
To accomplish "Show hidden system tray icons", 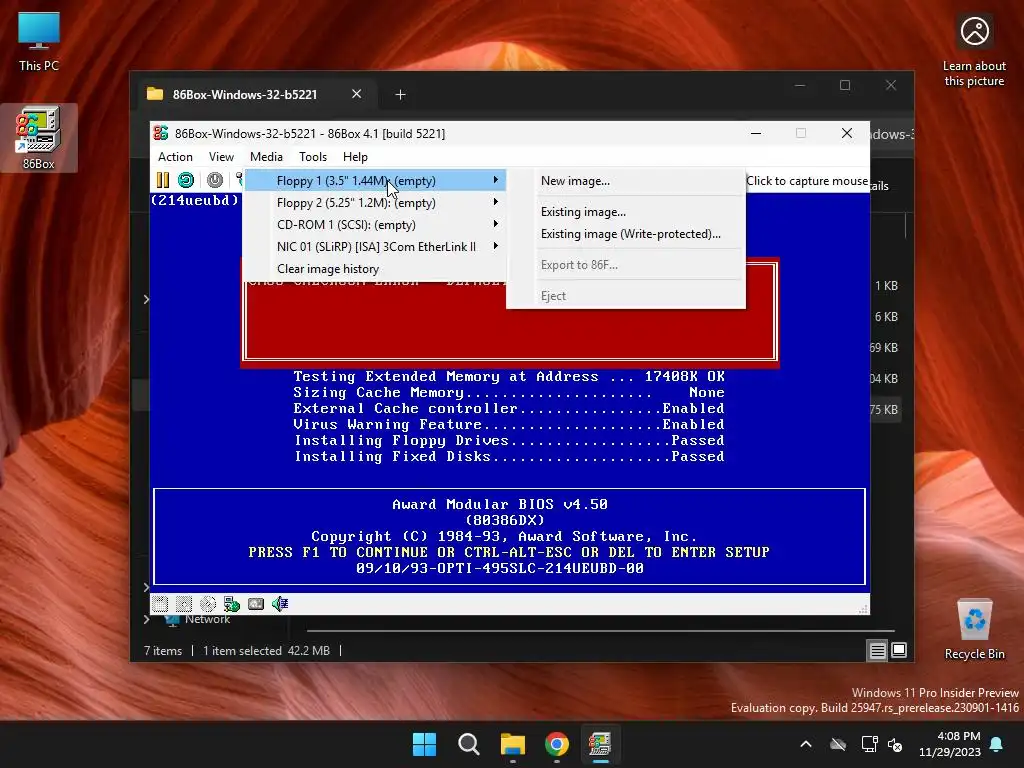I will click(x=806, y=744).
